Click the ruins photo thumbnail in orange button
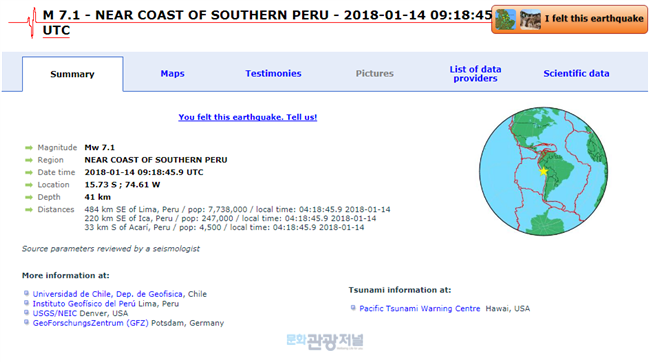 click(530, 19)
